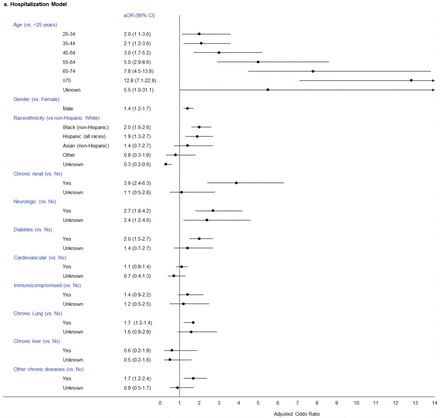
Task: Click the 'Gender (vs. Female)' heading
Action: point(36,99)
